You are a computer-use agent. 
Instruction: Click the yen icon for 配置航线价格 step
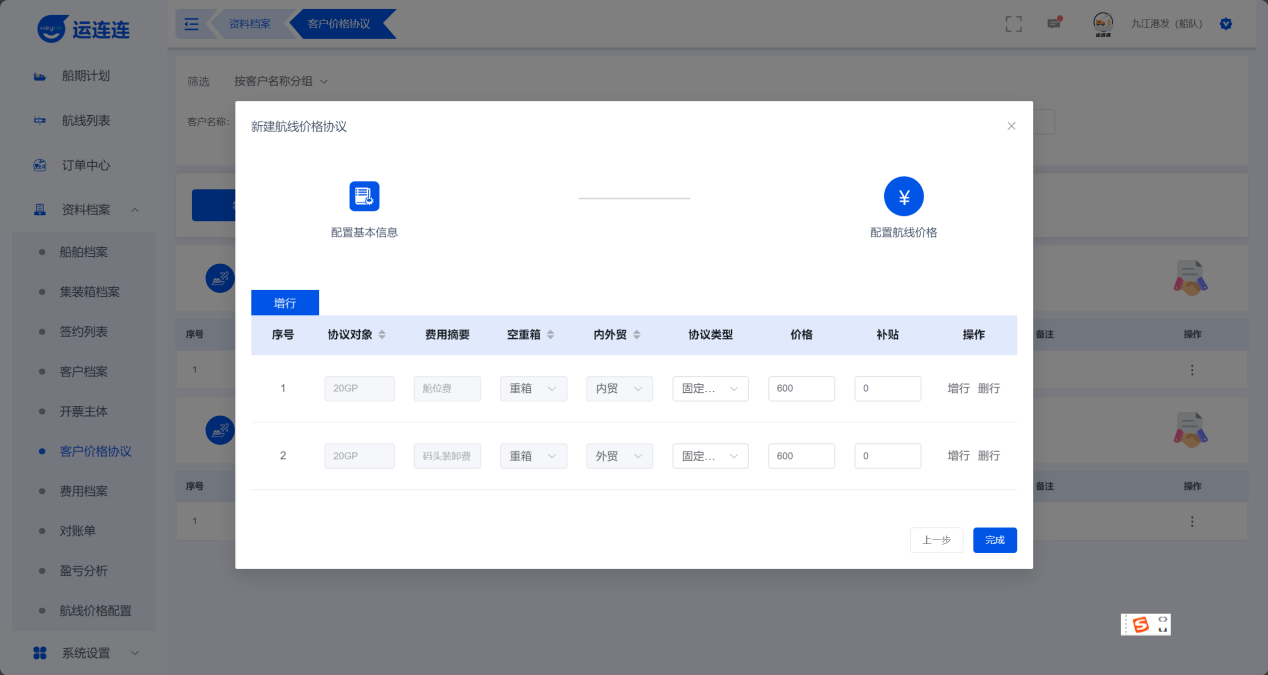tap(903, 197)
